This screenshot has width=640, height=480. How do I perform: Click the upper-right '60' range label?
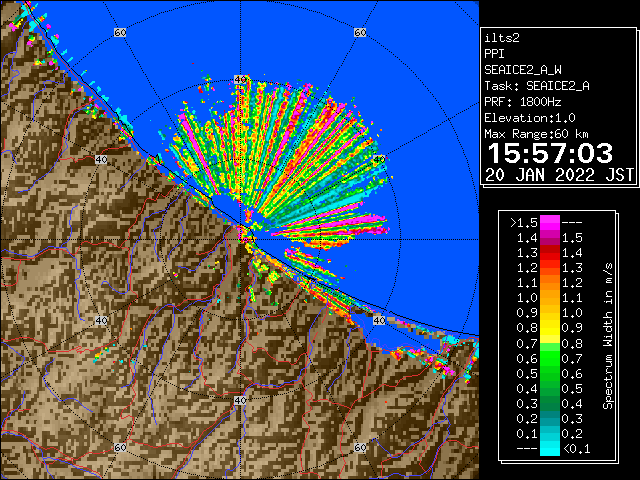point(360,32)
